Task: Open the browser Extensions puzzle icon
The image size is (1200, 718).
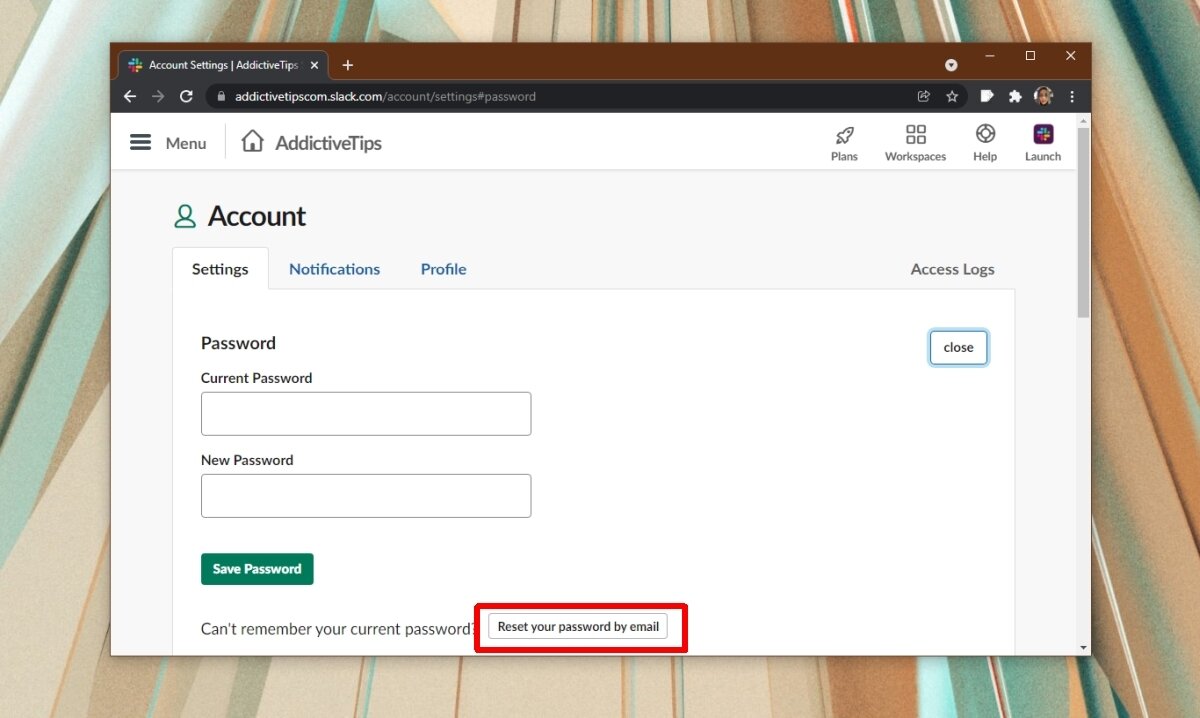Action: pos(1015,97)
